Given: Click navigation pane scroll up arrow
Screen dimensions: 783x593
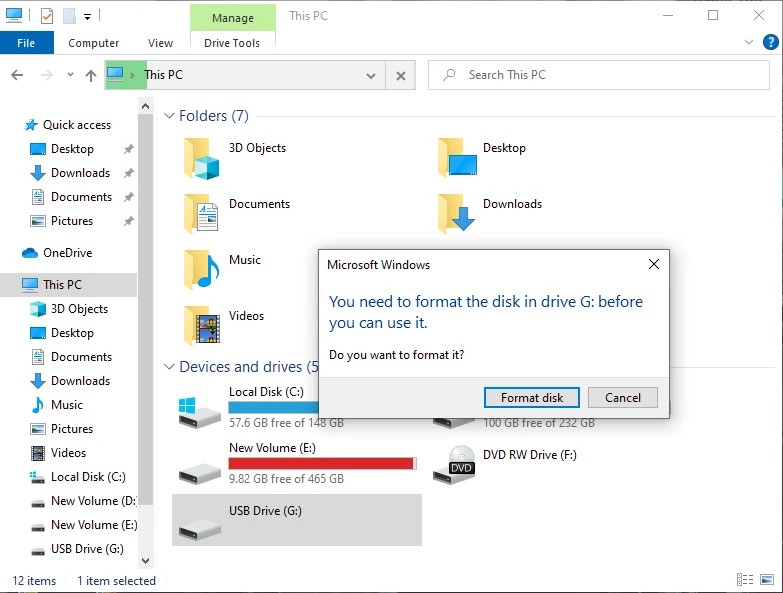Looking at the screenshot, I should (145, 106).
